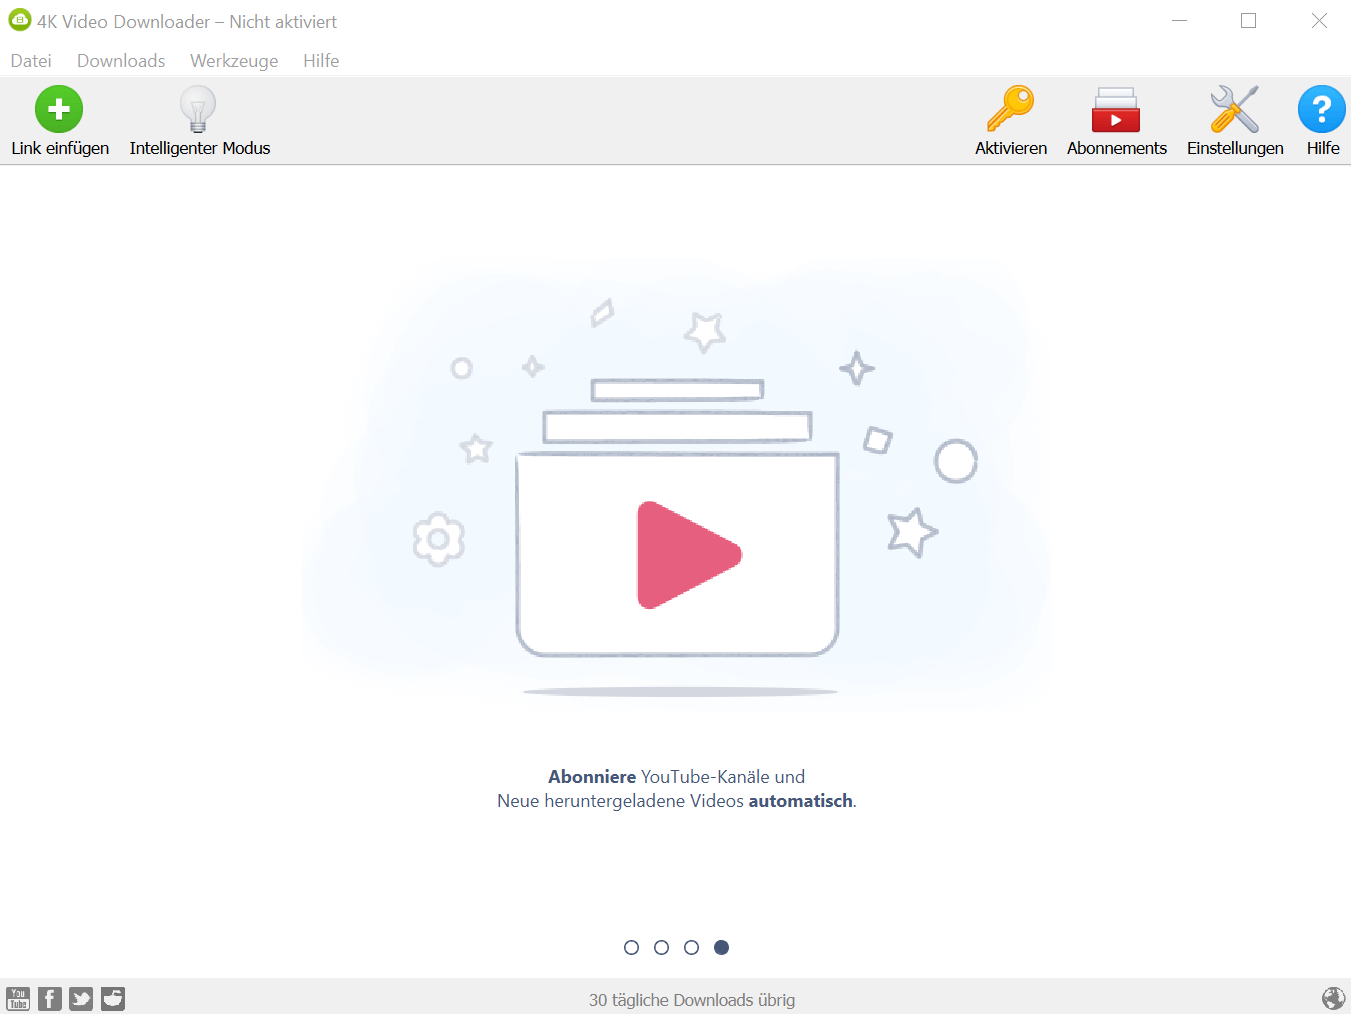Minimize the 4K Video Downloader window
Viewport: 1351px width, 1014px height.
pos(1180,20)
